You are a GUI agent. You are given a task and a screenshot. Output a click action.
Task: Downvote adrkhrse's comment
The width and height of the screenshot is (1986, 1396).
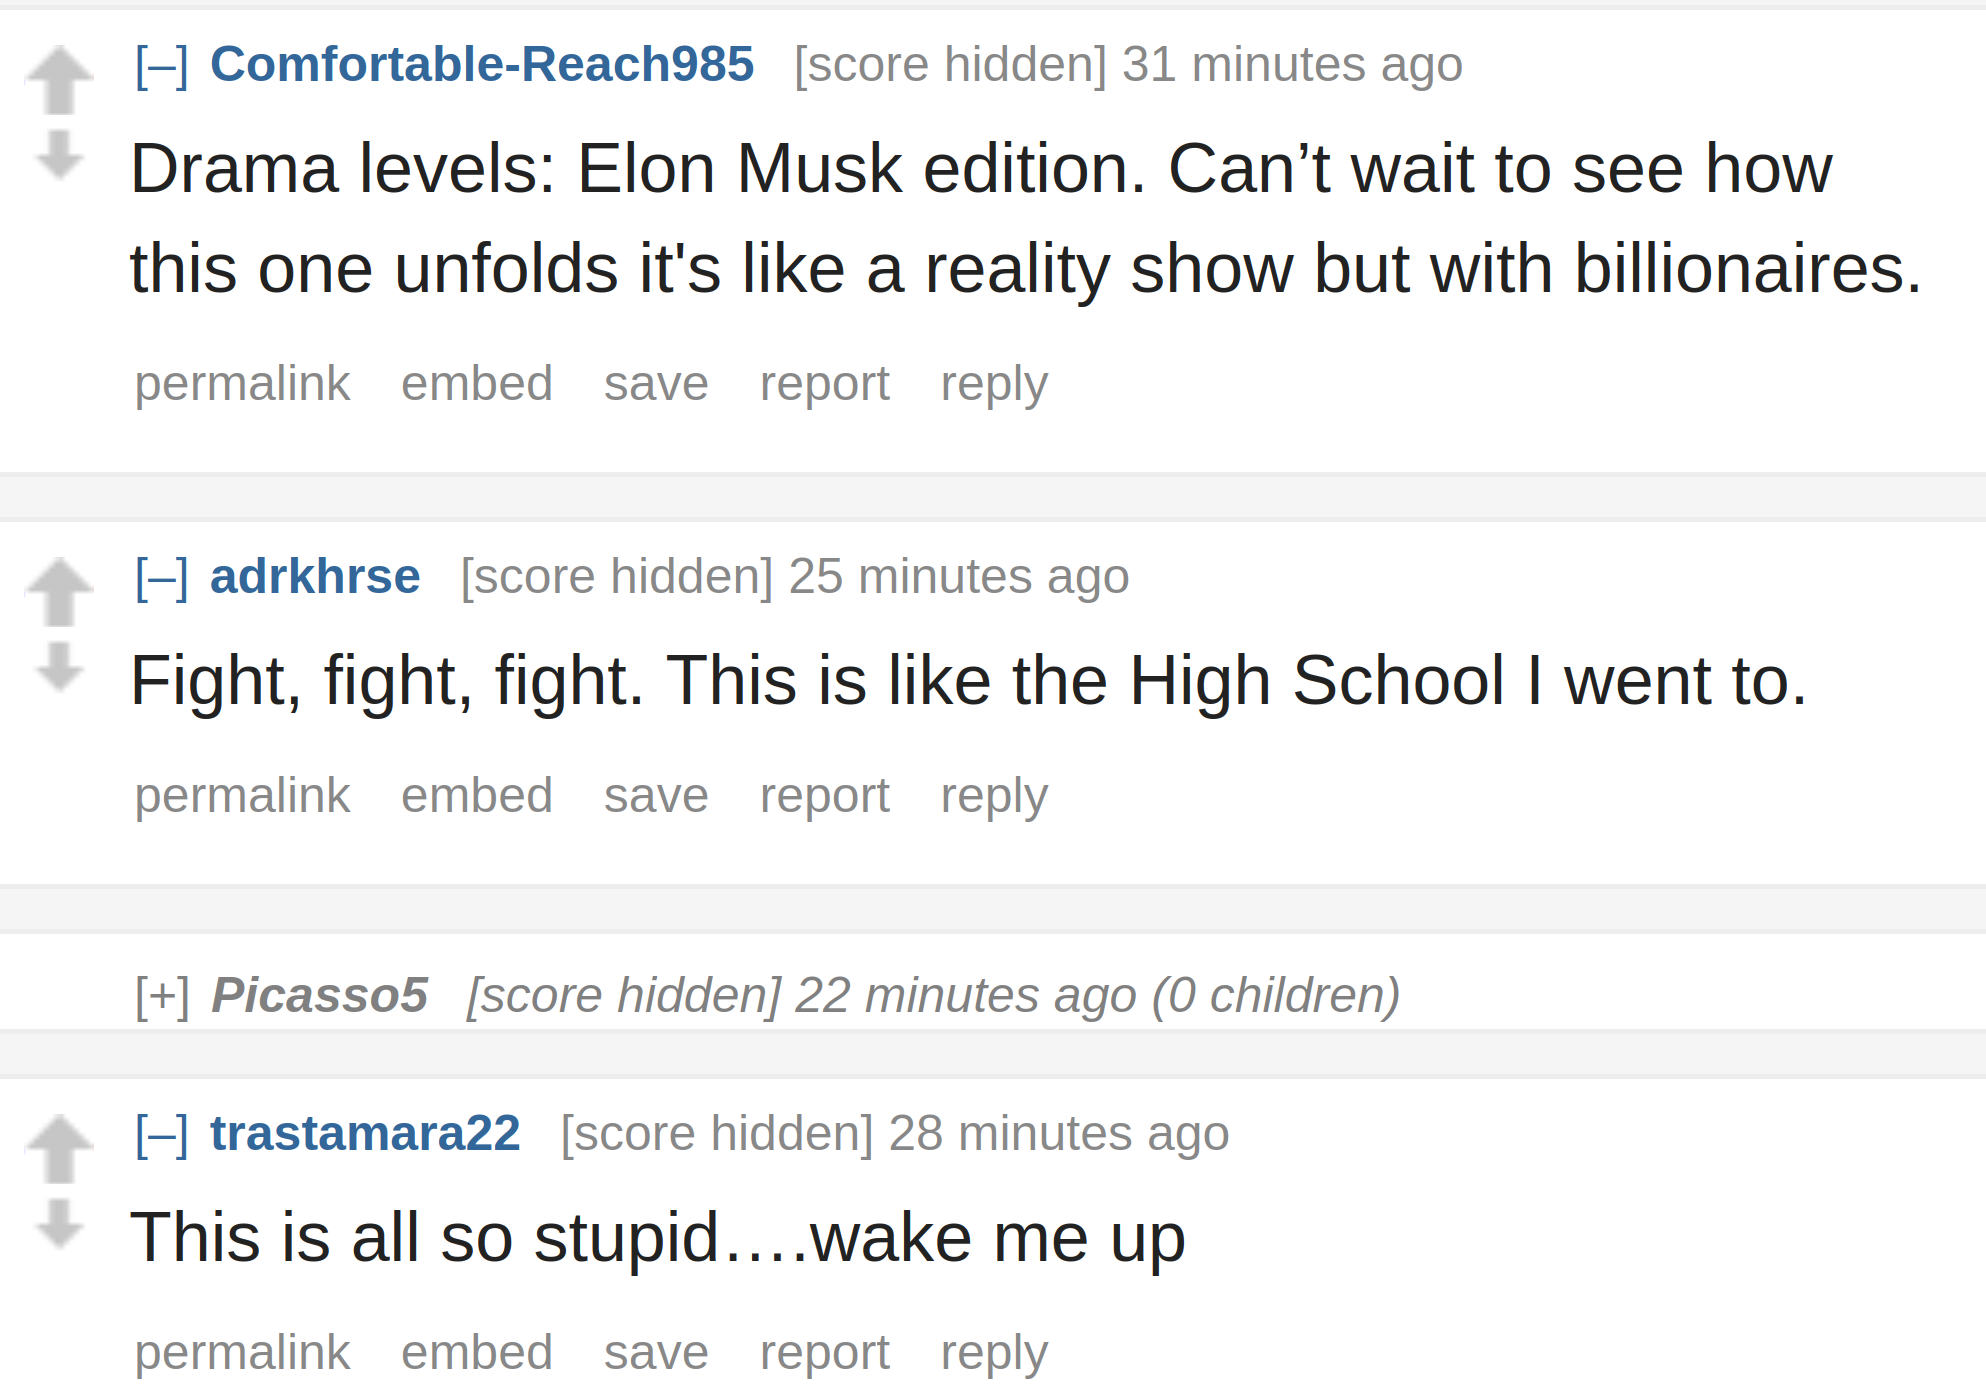59,667
